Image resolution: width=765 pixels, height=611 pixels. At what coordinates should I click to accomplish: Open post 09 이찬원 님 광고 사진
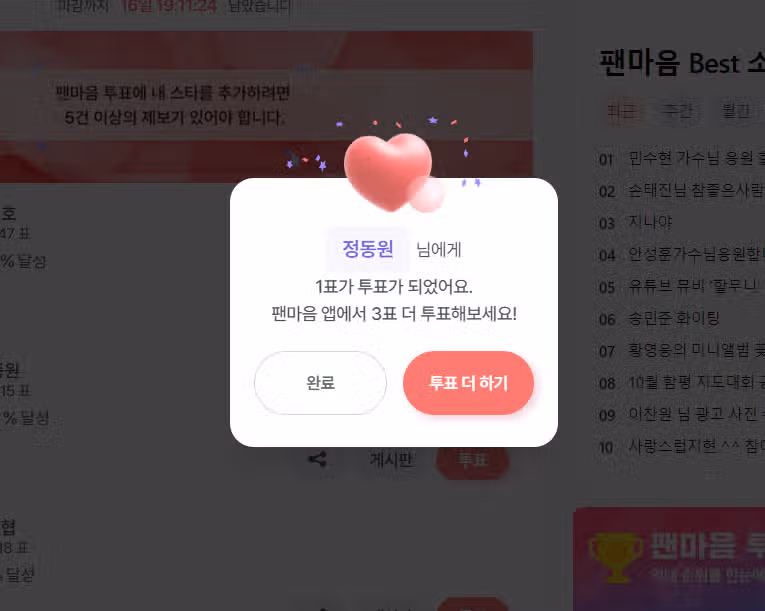point(682,415)
